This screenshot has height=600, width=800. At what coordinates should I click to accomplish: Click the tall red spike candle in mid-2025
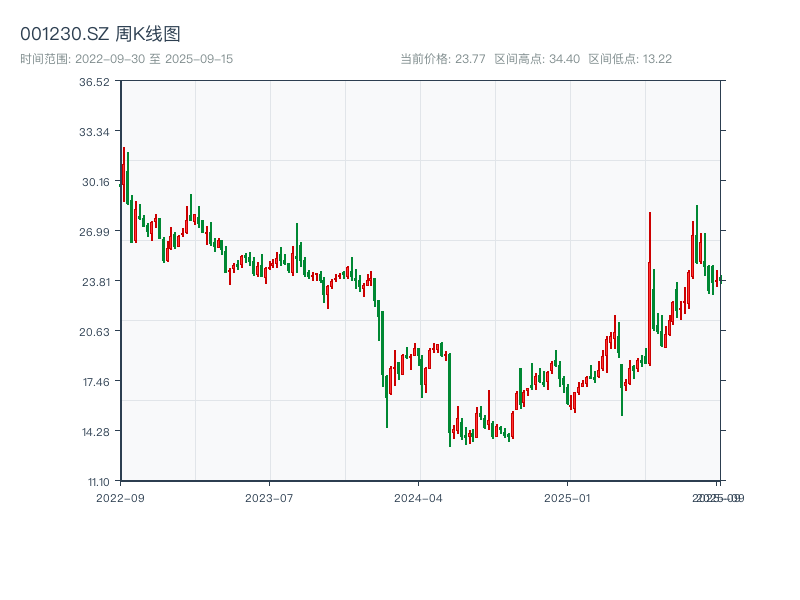click(x=649, y=290)
